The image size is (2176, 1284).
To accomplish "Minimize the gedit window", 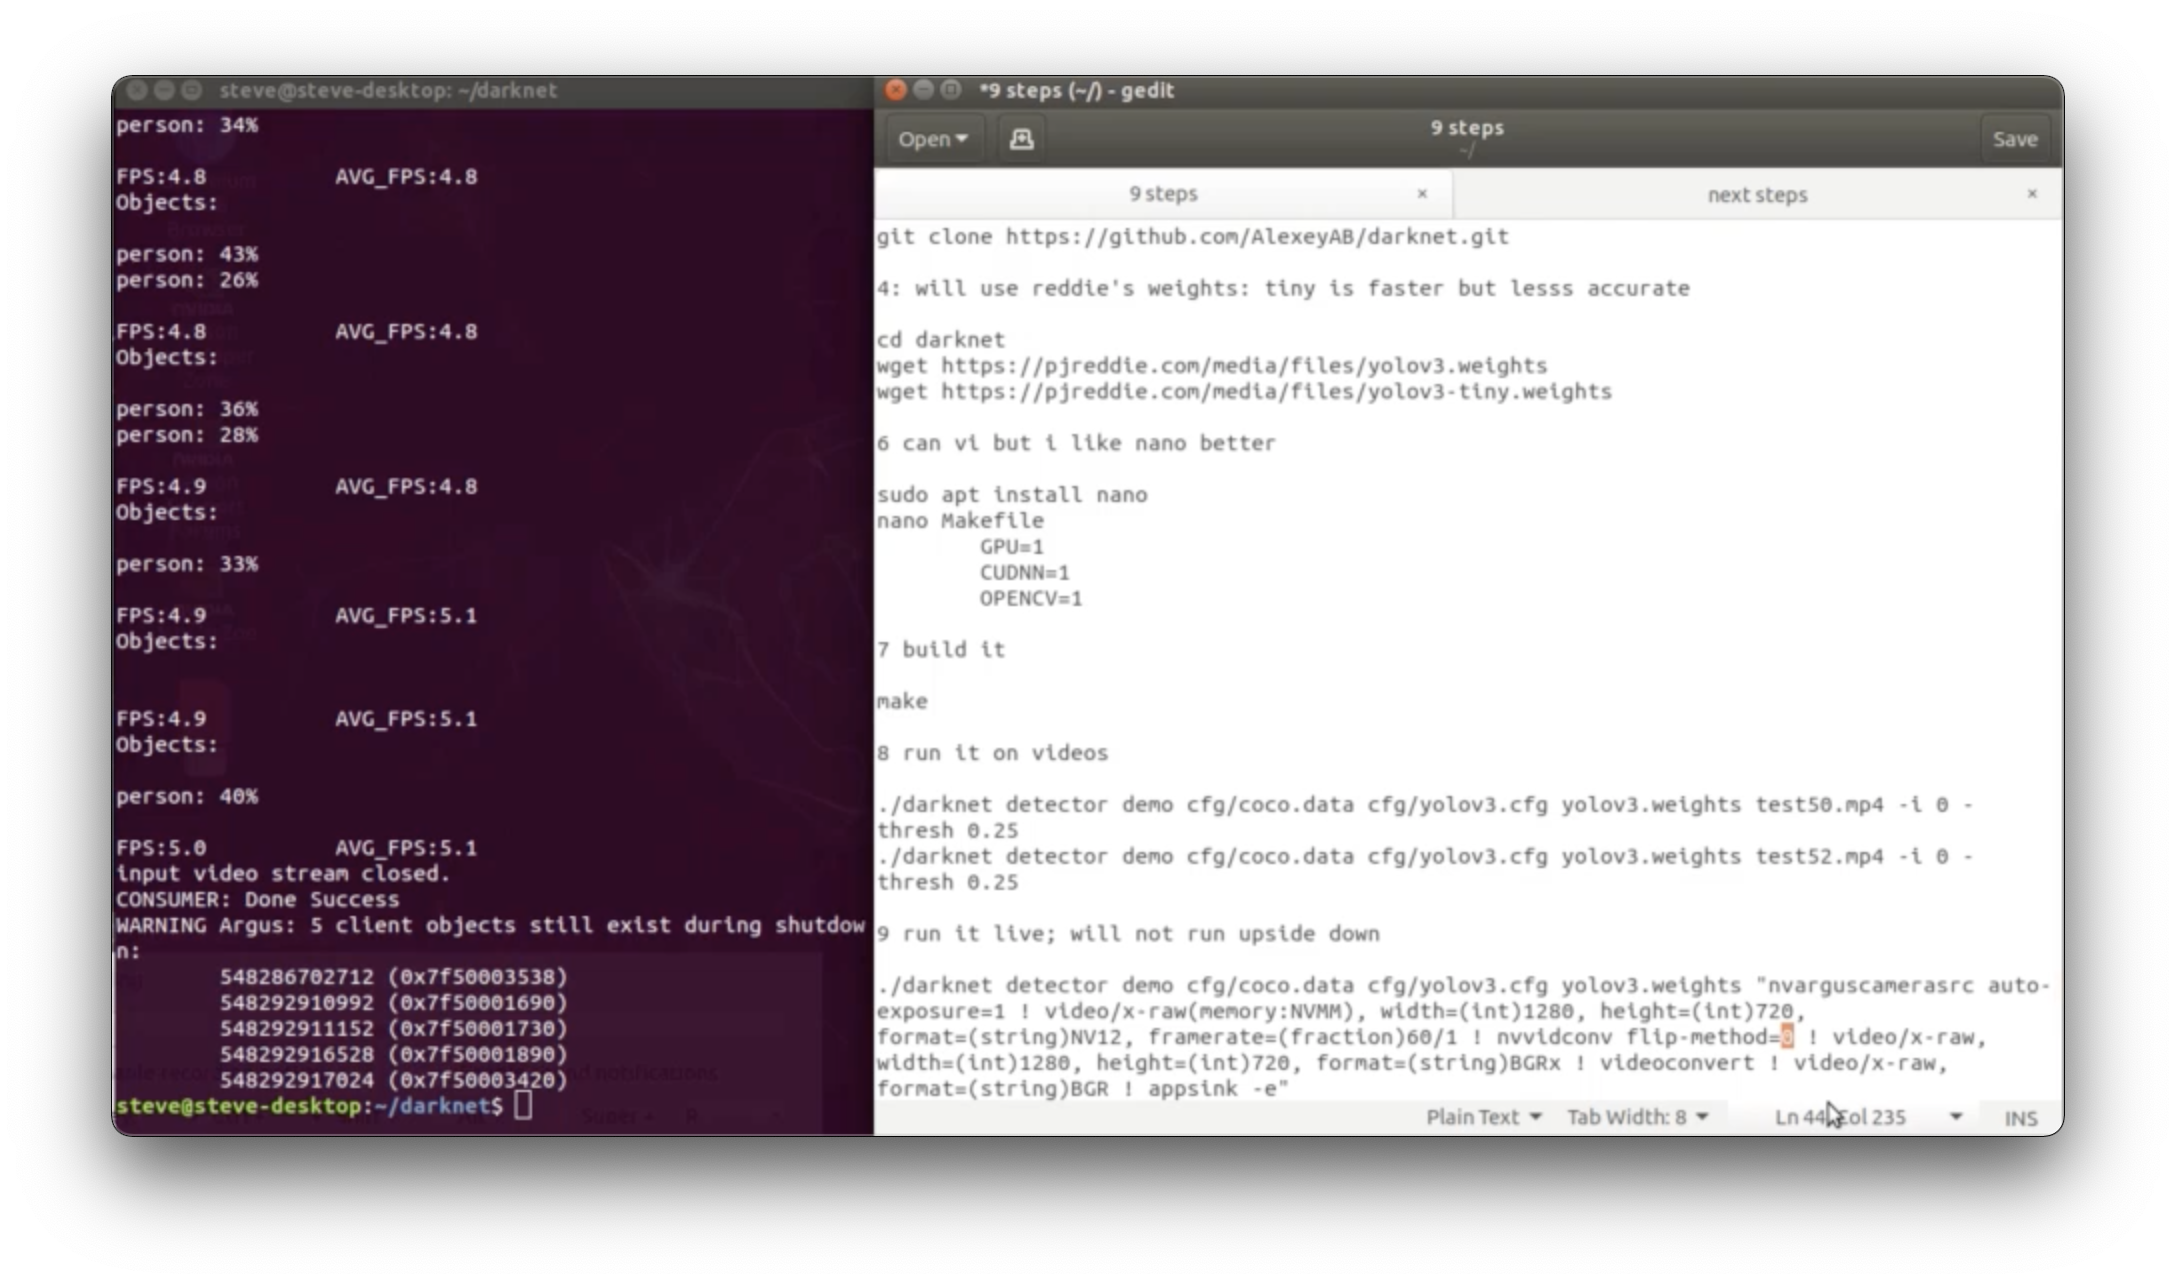I will pos(922,90).
